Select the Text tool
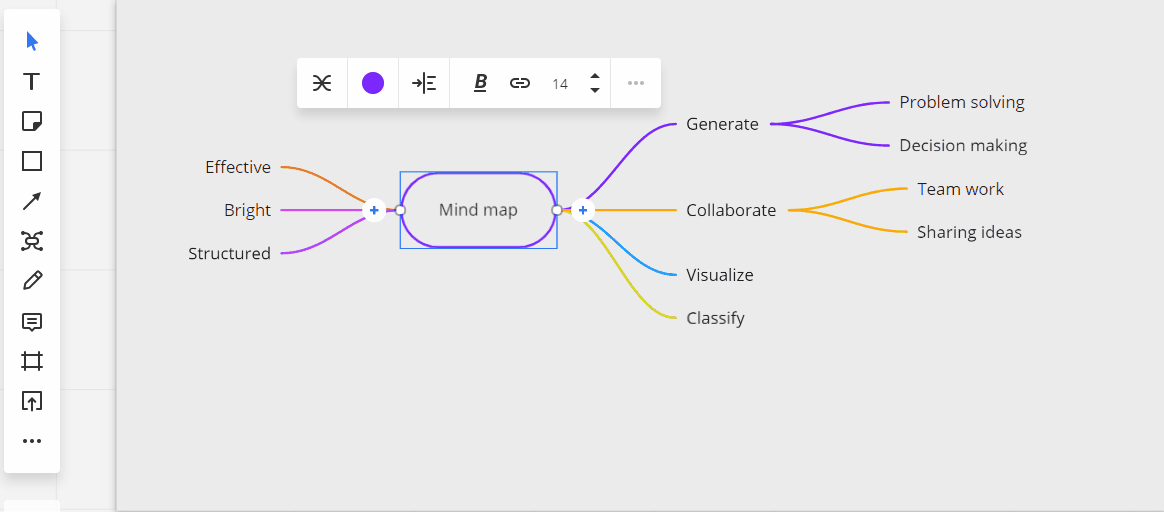 [32, 81]
